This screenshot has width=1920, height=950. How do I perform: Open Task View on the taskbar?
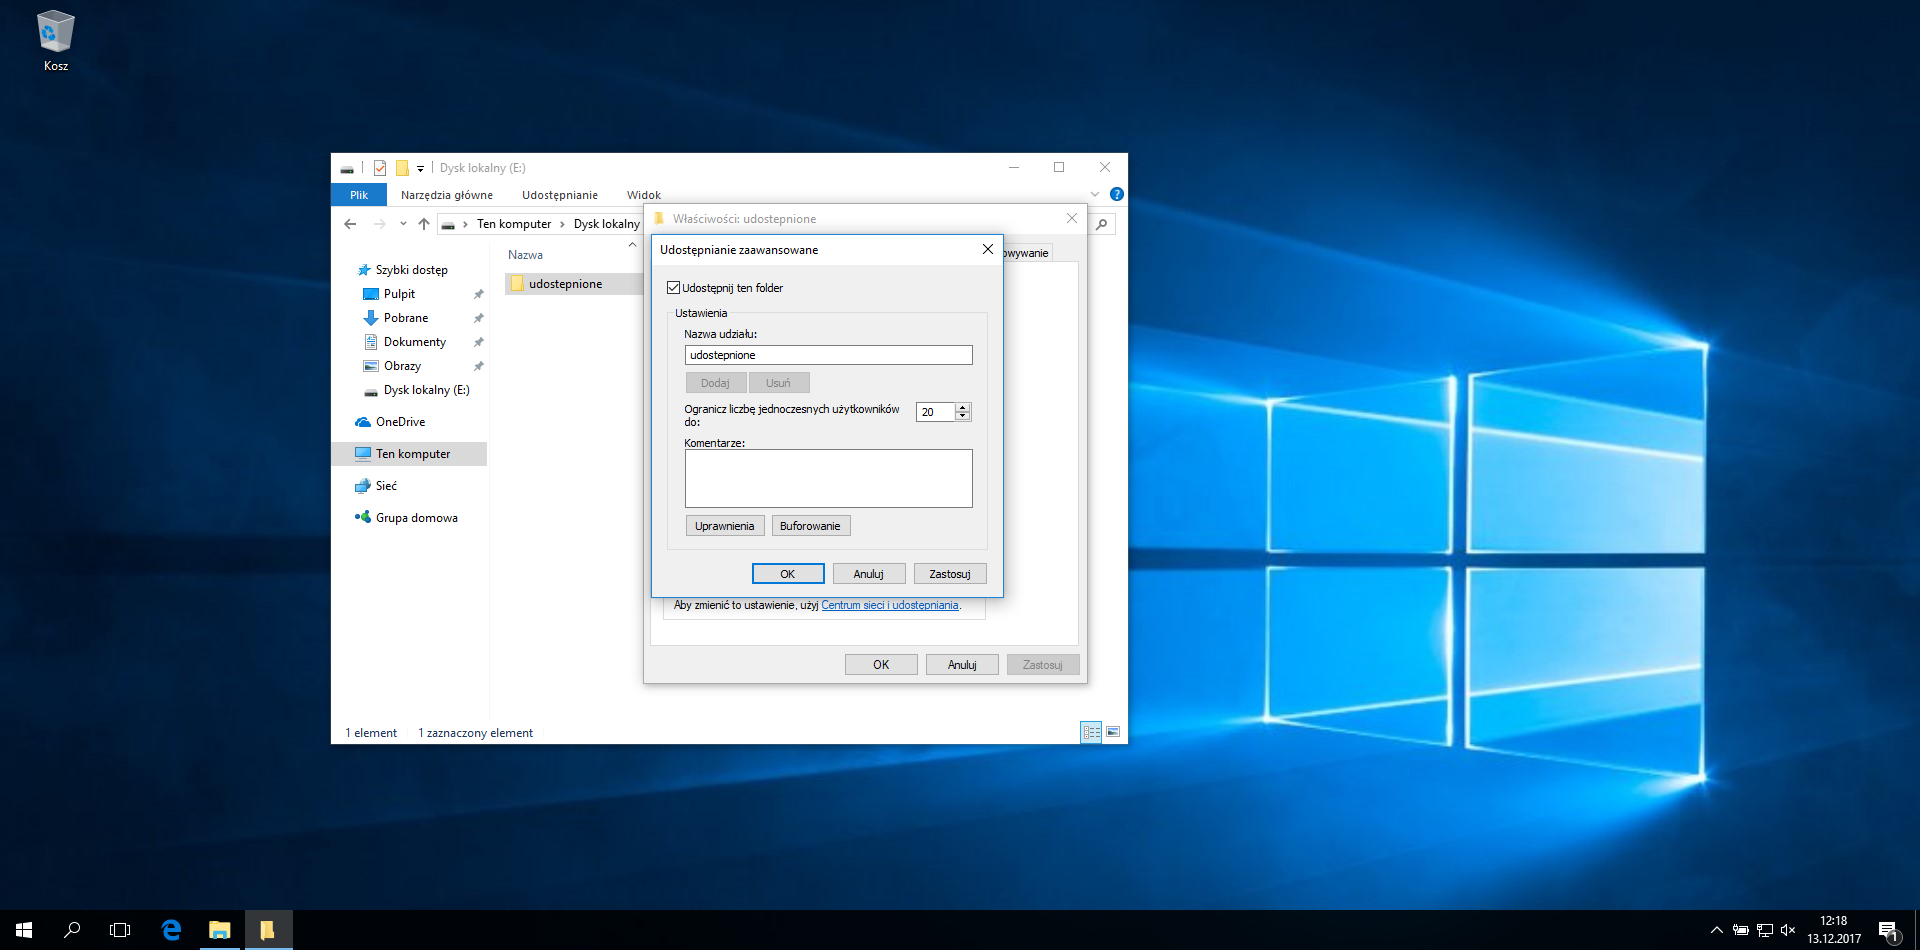coord(120,930)
